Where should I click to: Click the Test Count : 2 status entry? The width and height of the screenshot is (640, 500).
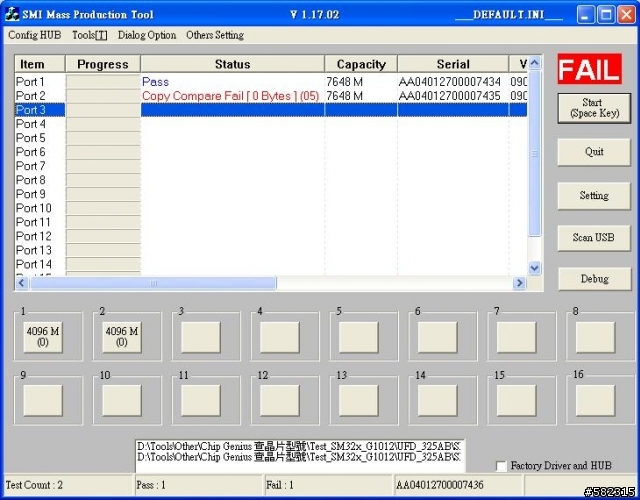tap(34, 485)
